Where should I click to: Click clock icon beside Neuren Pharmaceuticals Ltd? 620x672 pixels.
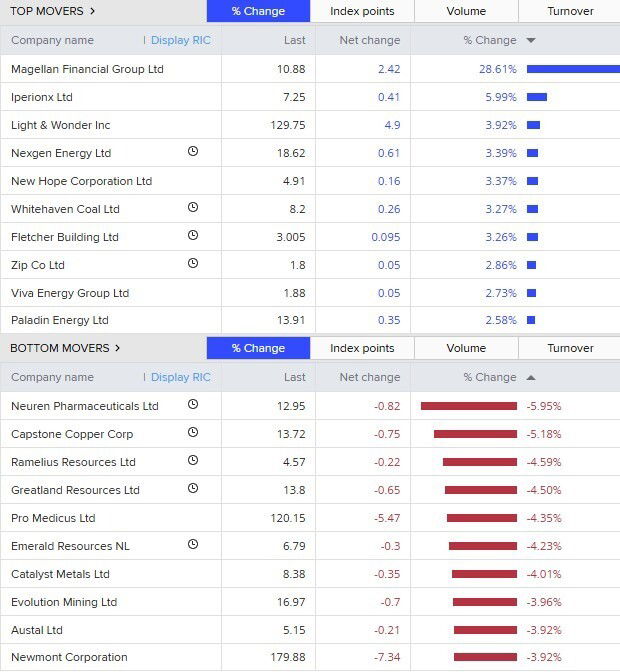pyautogui.click(x=193, y=405)
